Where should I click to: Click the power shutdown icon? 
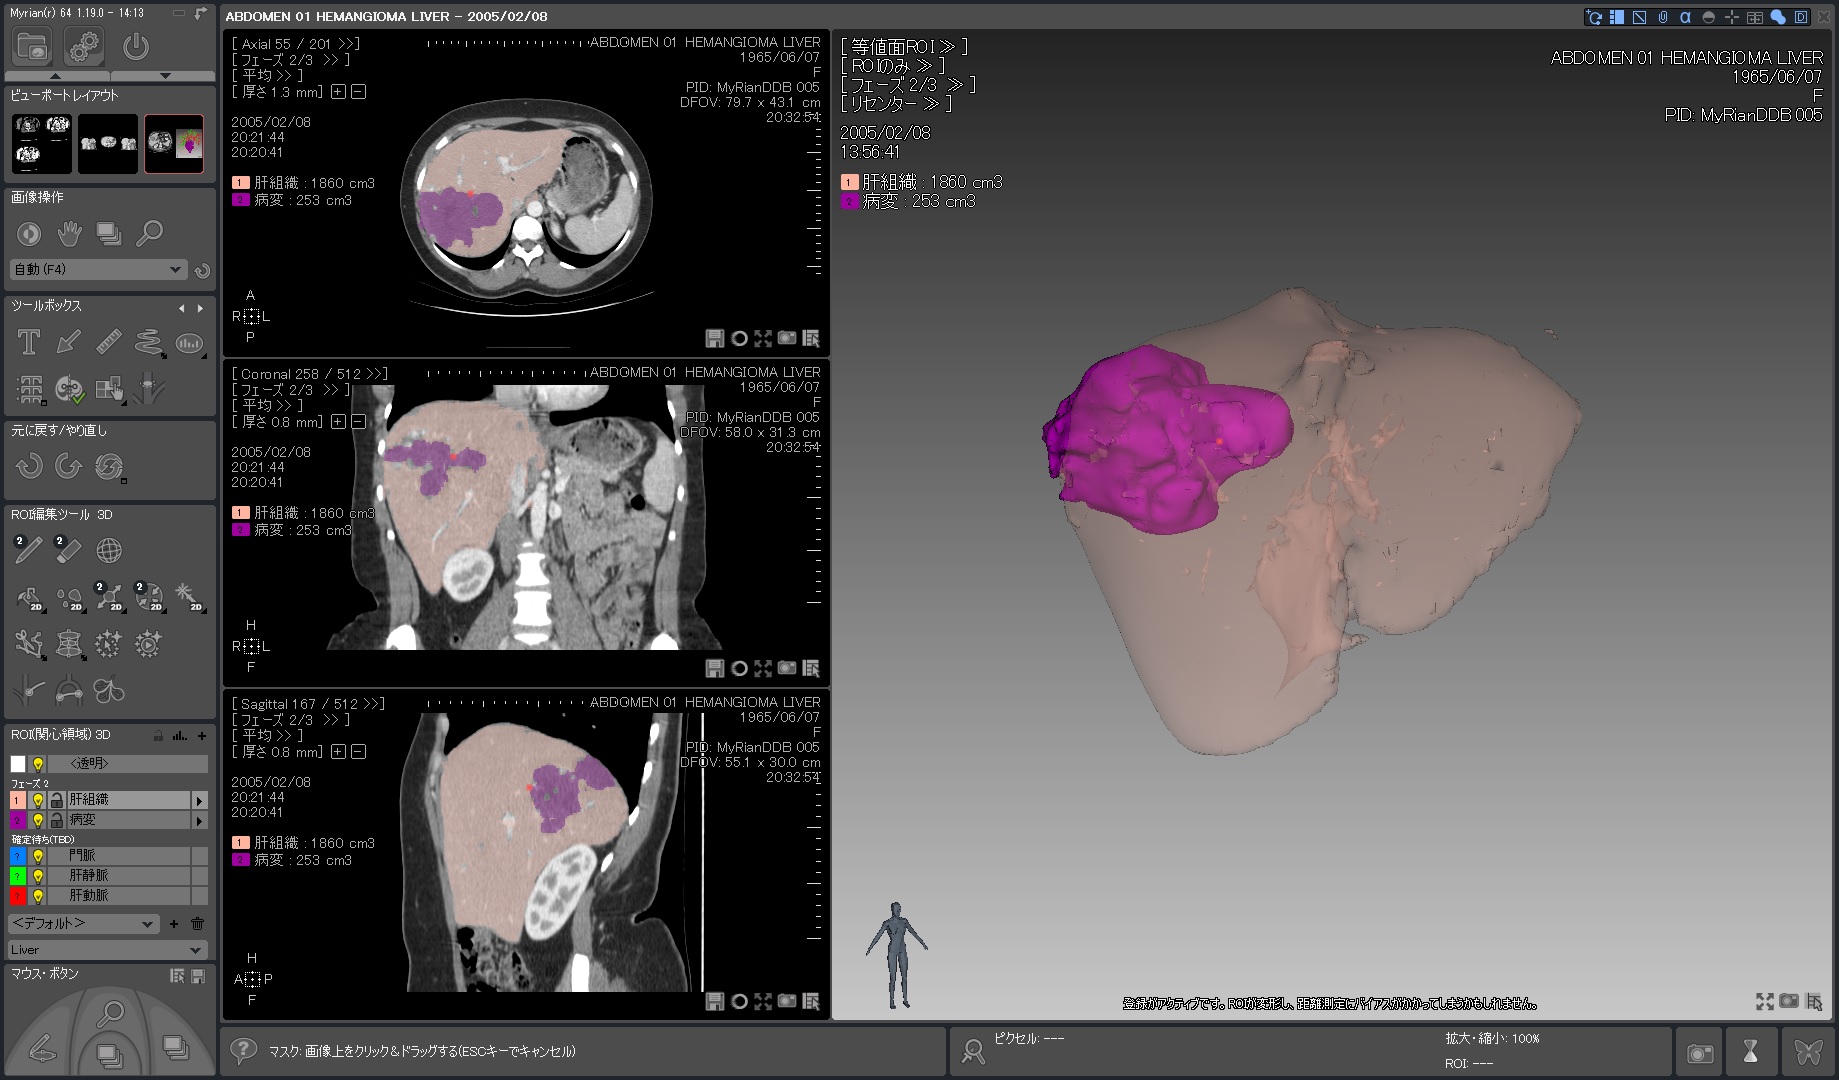pyautogui.click(x=136, y=46)
